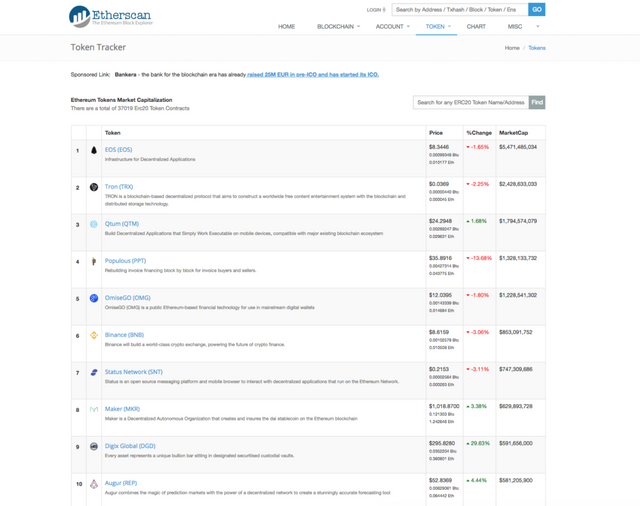Click the EOS token icon
Viewport: 640px width, 506px height.
[x=94, y=150]
